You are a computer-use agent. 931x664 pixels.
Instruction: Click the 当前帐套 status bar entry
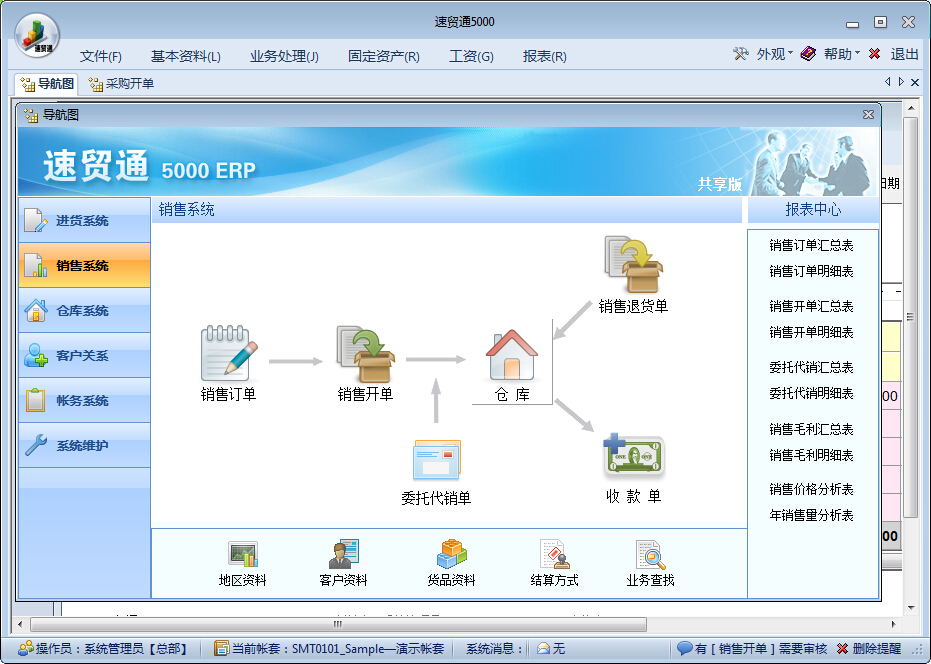[x=329, y=649]
